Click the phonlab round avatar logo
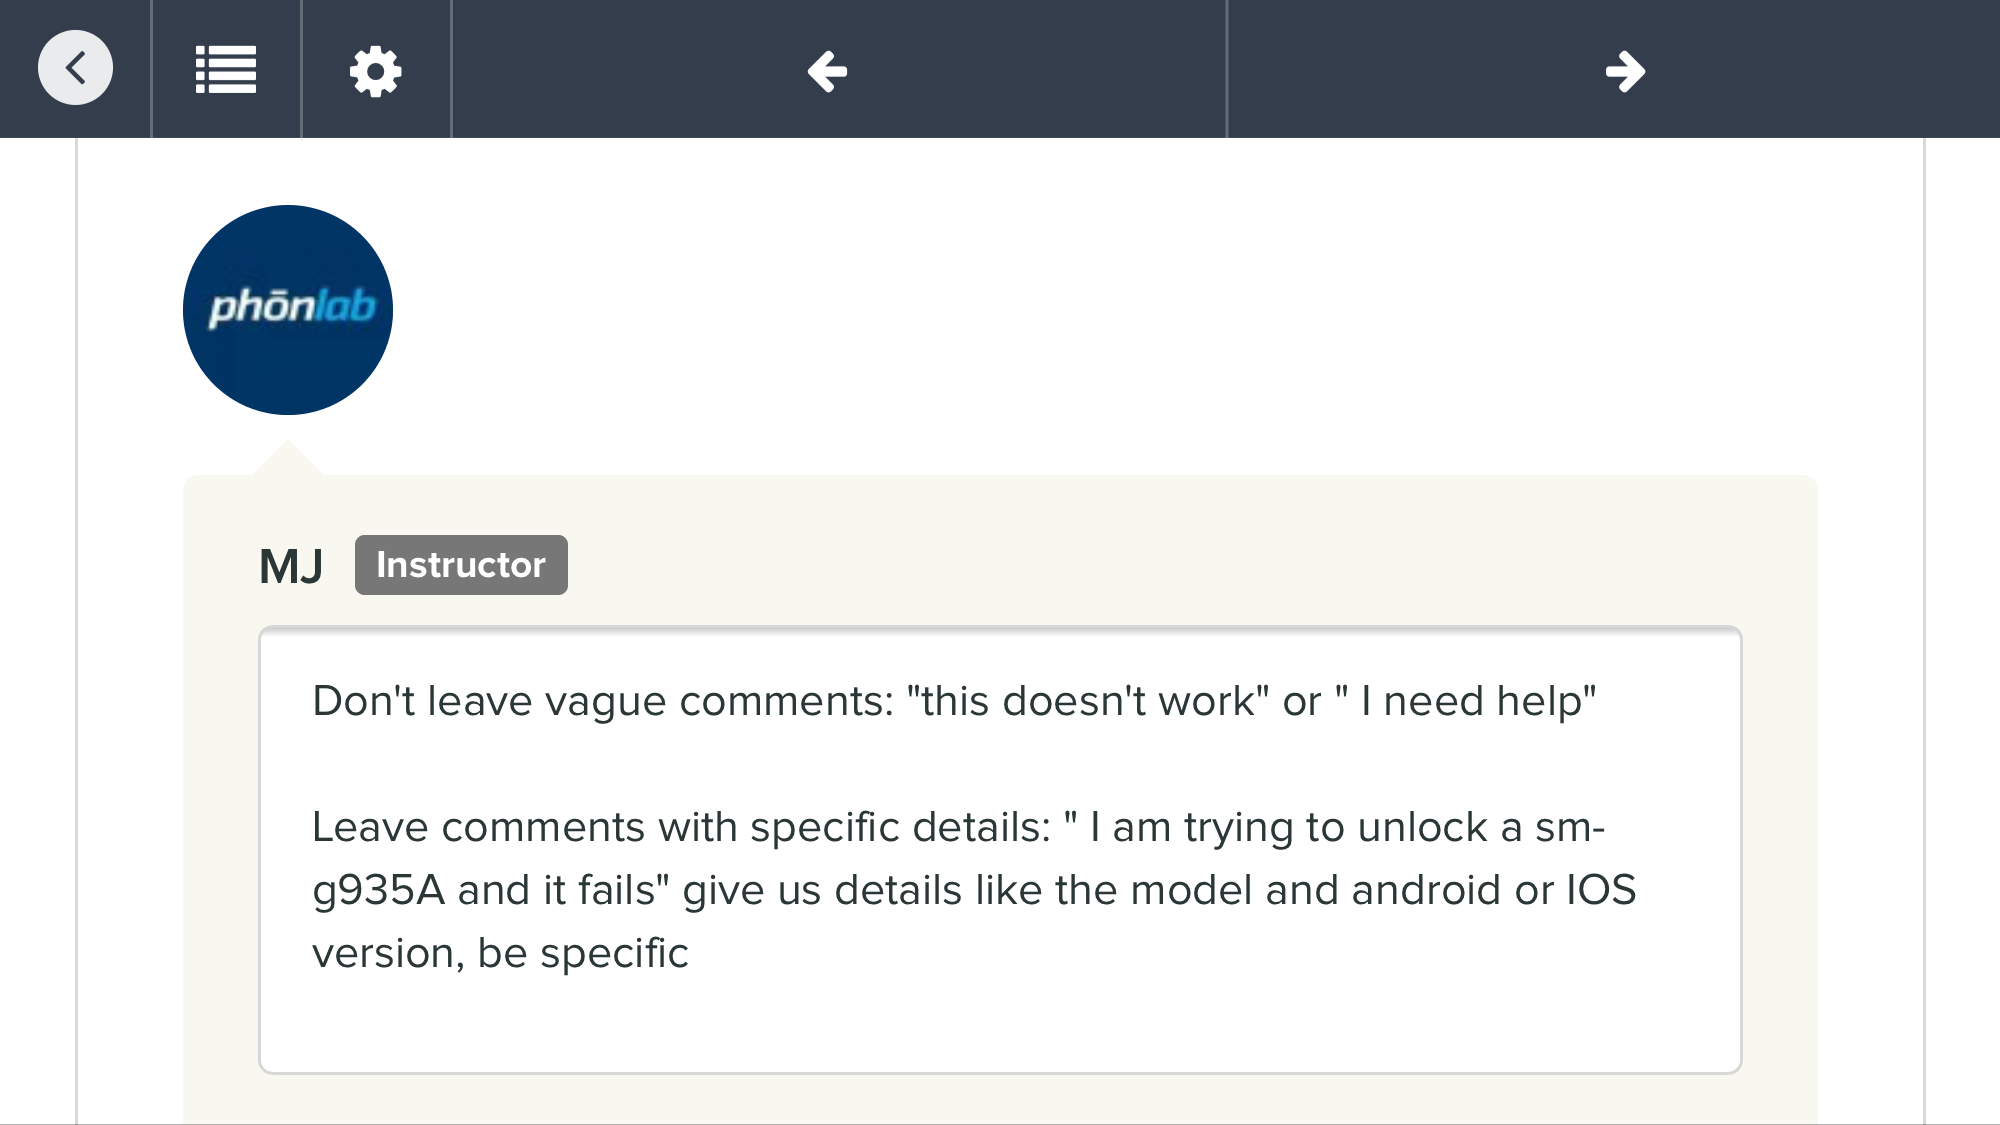This screenshot has width=2000, height=1125. click(x=288, y=310)
